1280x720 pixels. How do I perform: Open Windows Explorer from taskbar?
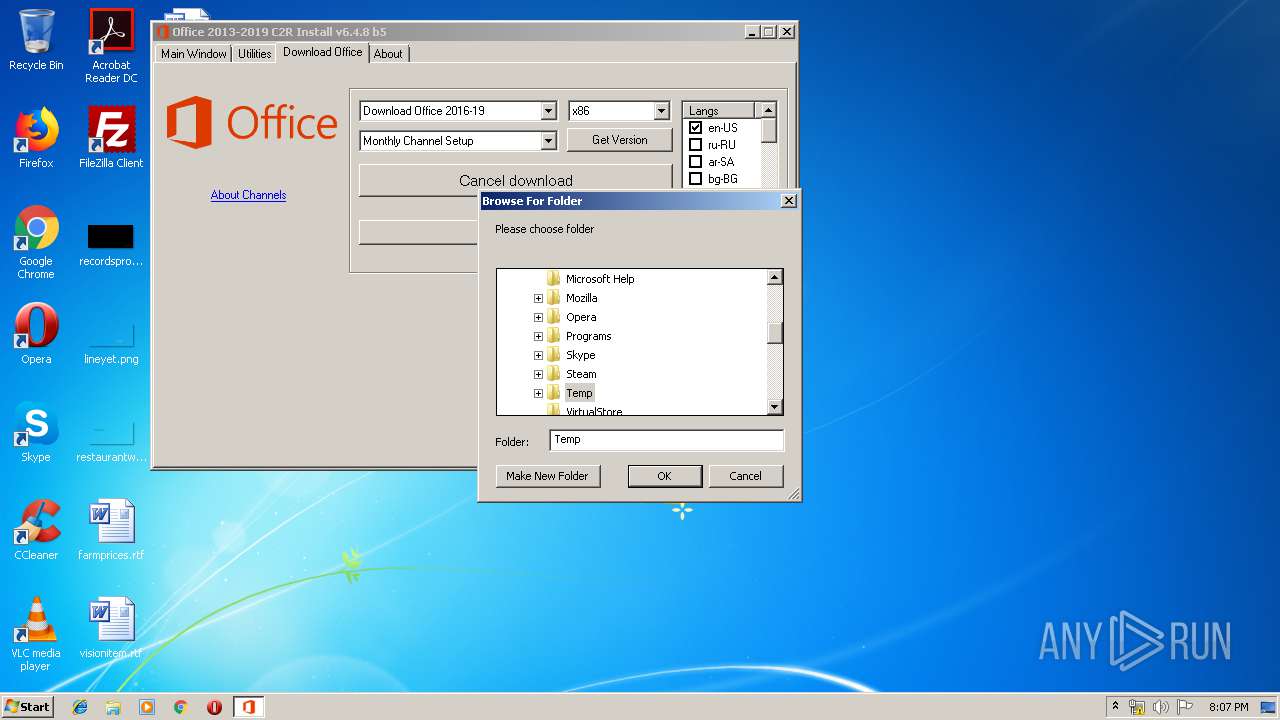click(113, 707)
